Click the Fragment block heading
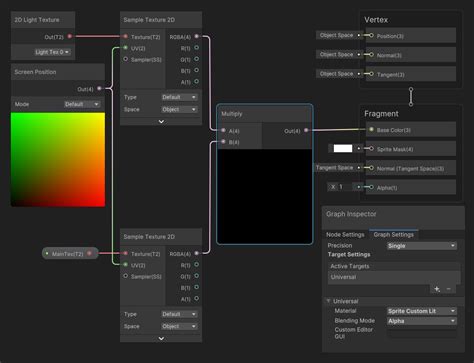Viewport: 474px width, 363px height. (x=381, y=114)
